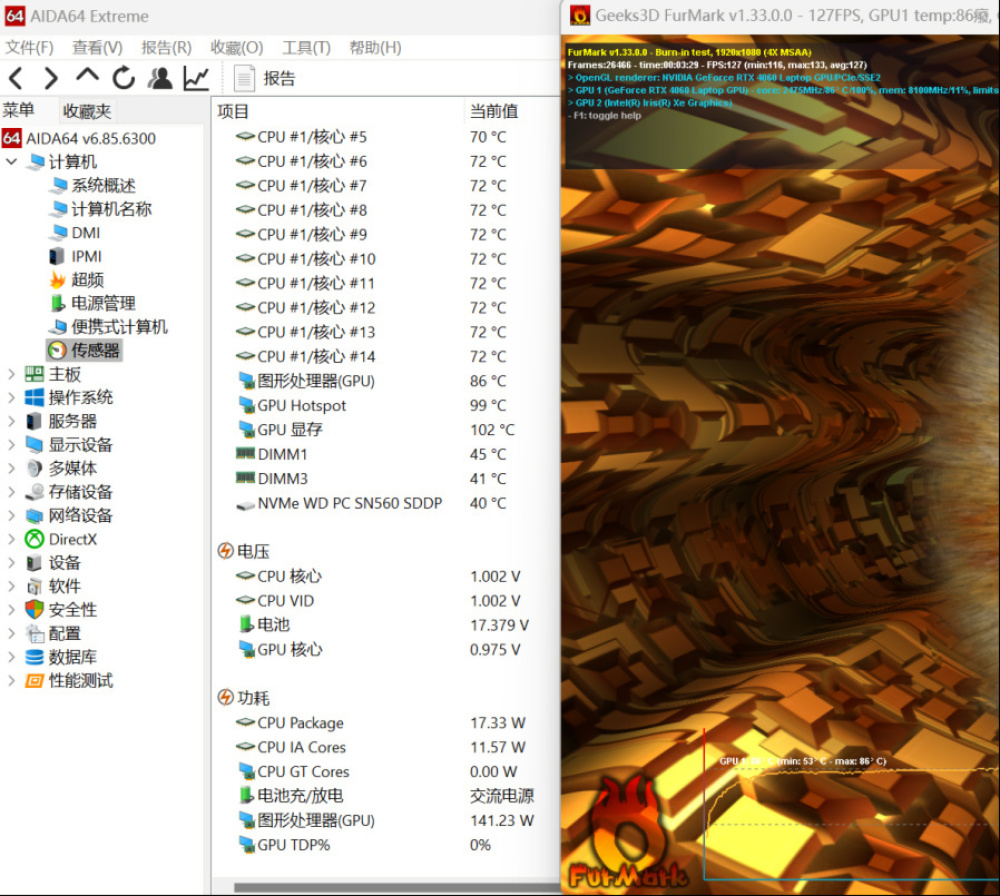Click the 报告 report toolbar button

tap(266, 78)
